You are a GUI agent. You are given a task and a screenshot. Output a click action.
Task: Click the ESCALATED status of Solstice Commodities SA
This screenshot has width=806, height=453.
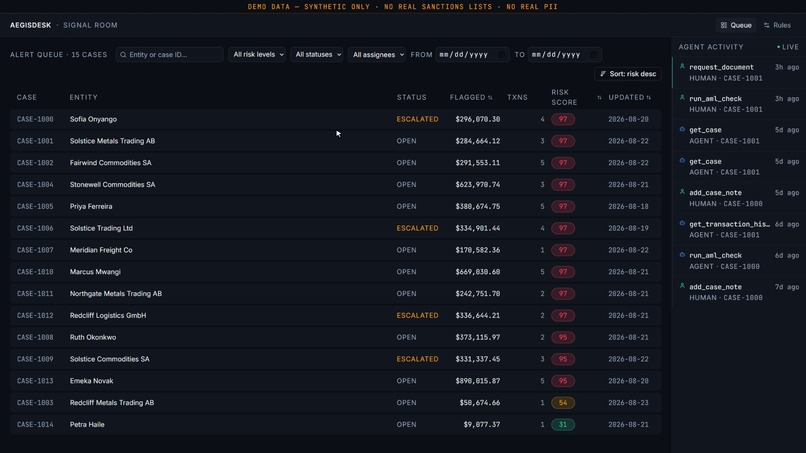point(417,359)
